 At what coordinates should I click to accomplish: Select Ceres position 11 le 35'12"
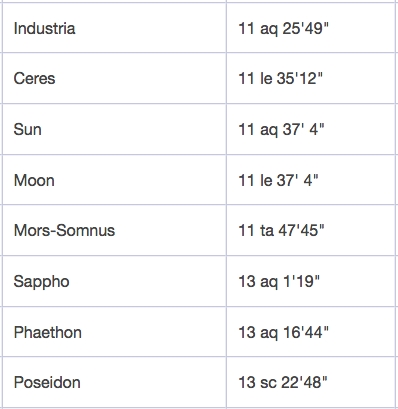point(280,79)
